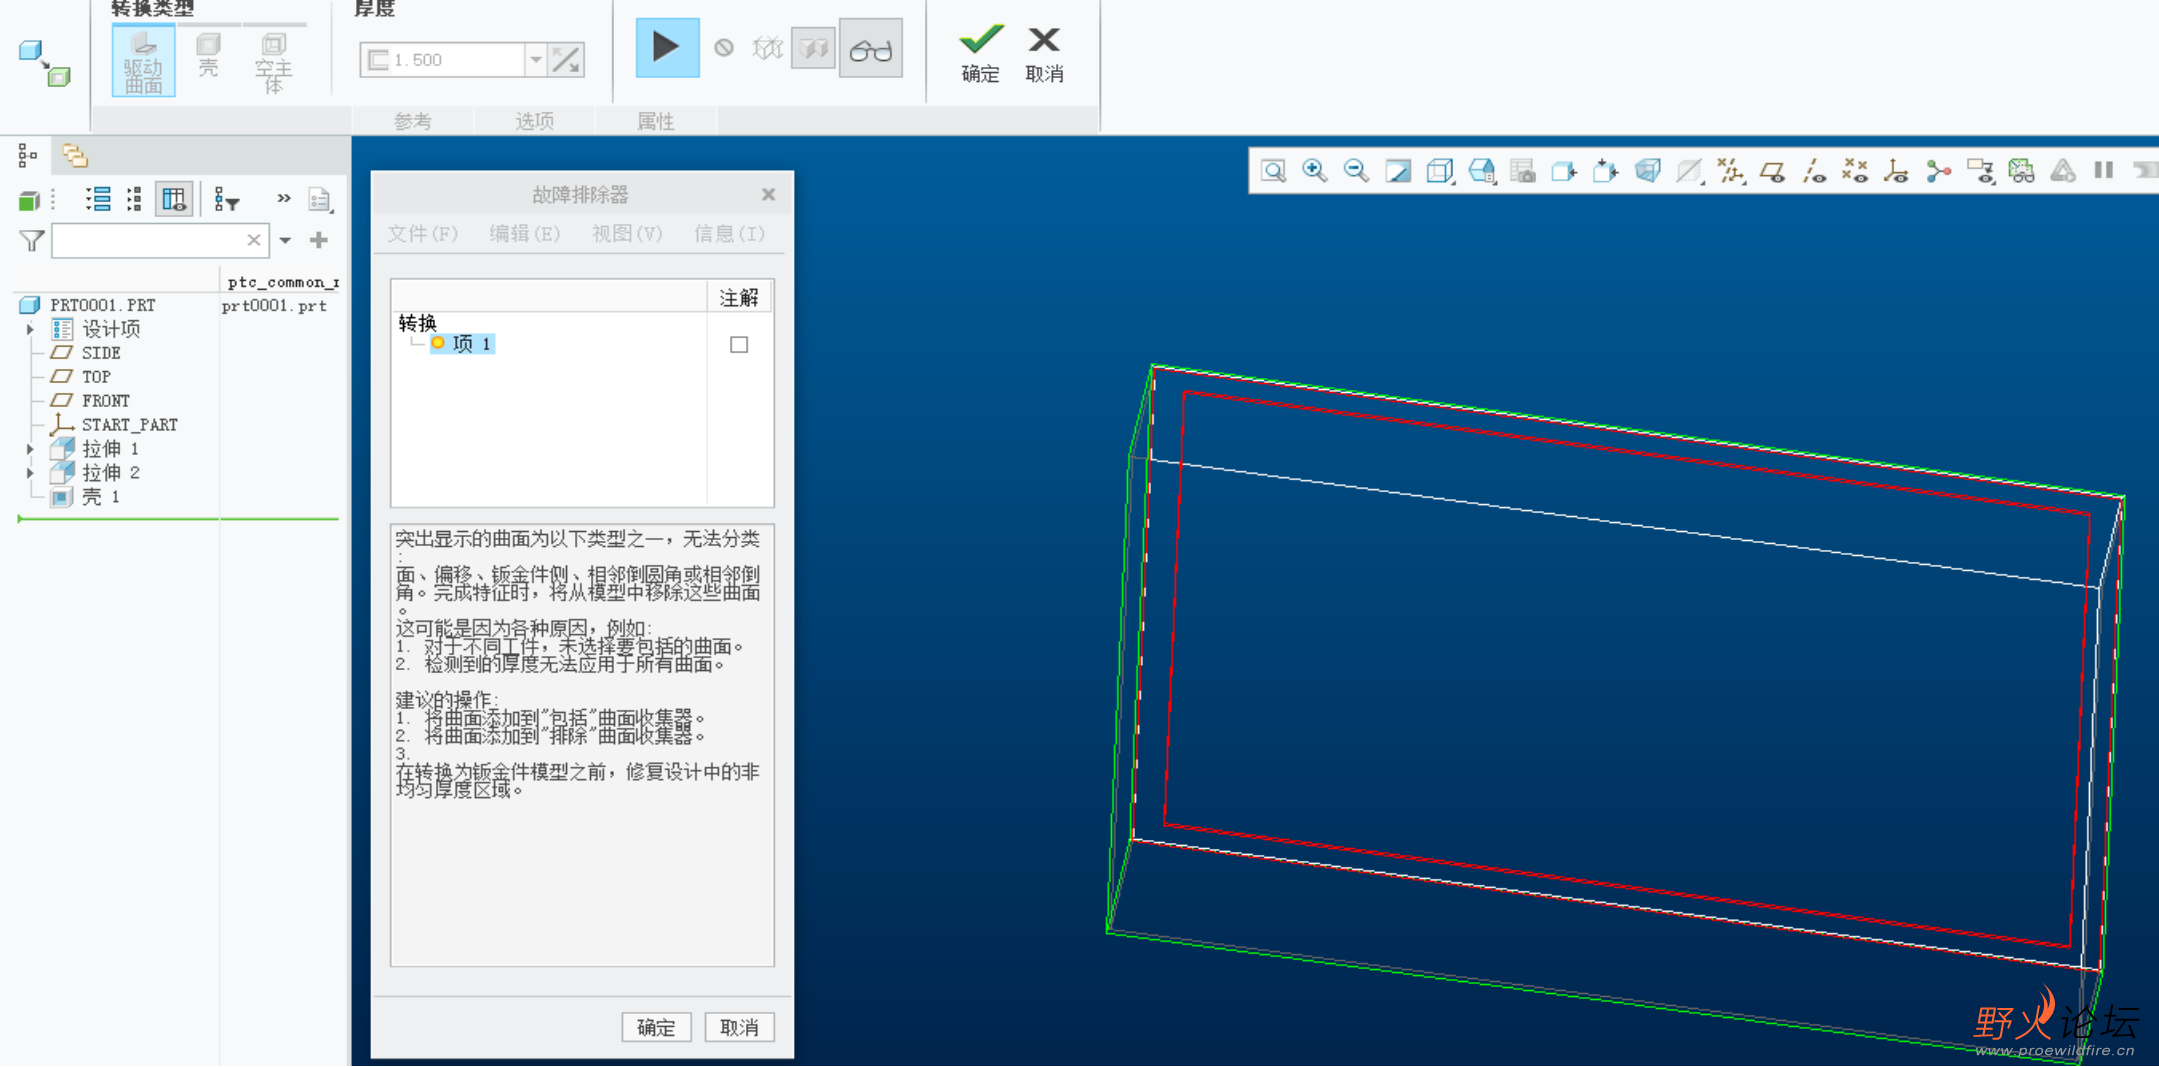This screenshot has width=2159, height=1067.
Task: Open the 参考 tab
Action: pyautogui.click(x=413, y=121)
